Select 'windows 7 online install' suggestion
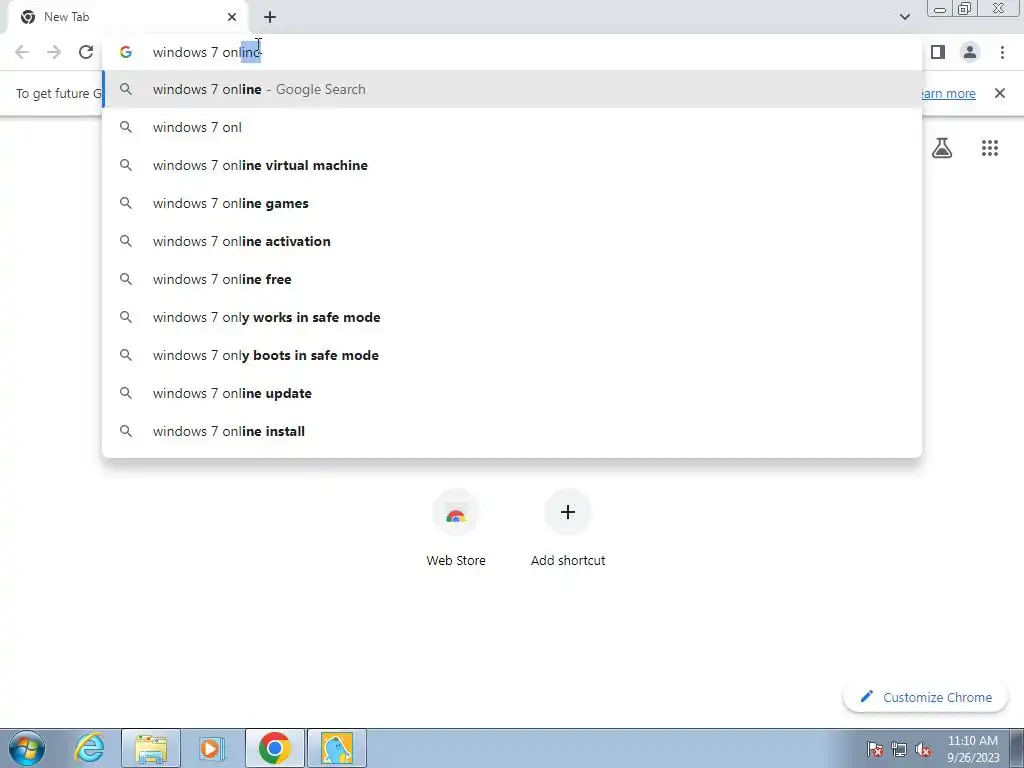The image size is (1024, 768). point(512,431)
